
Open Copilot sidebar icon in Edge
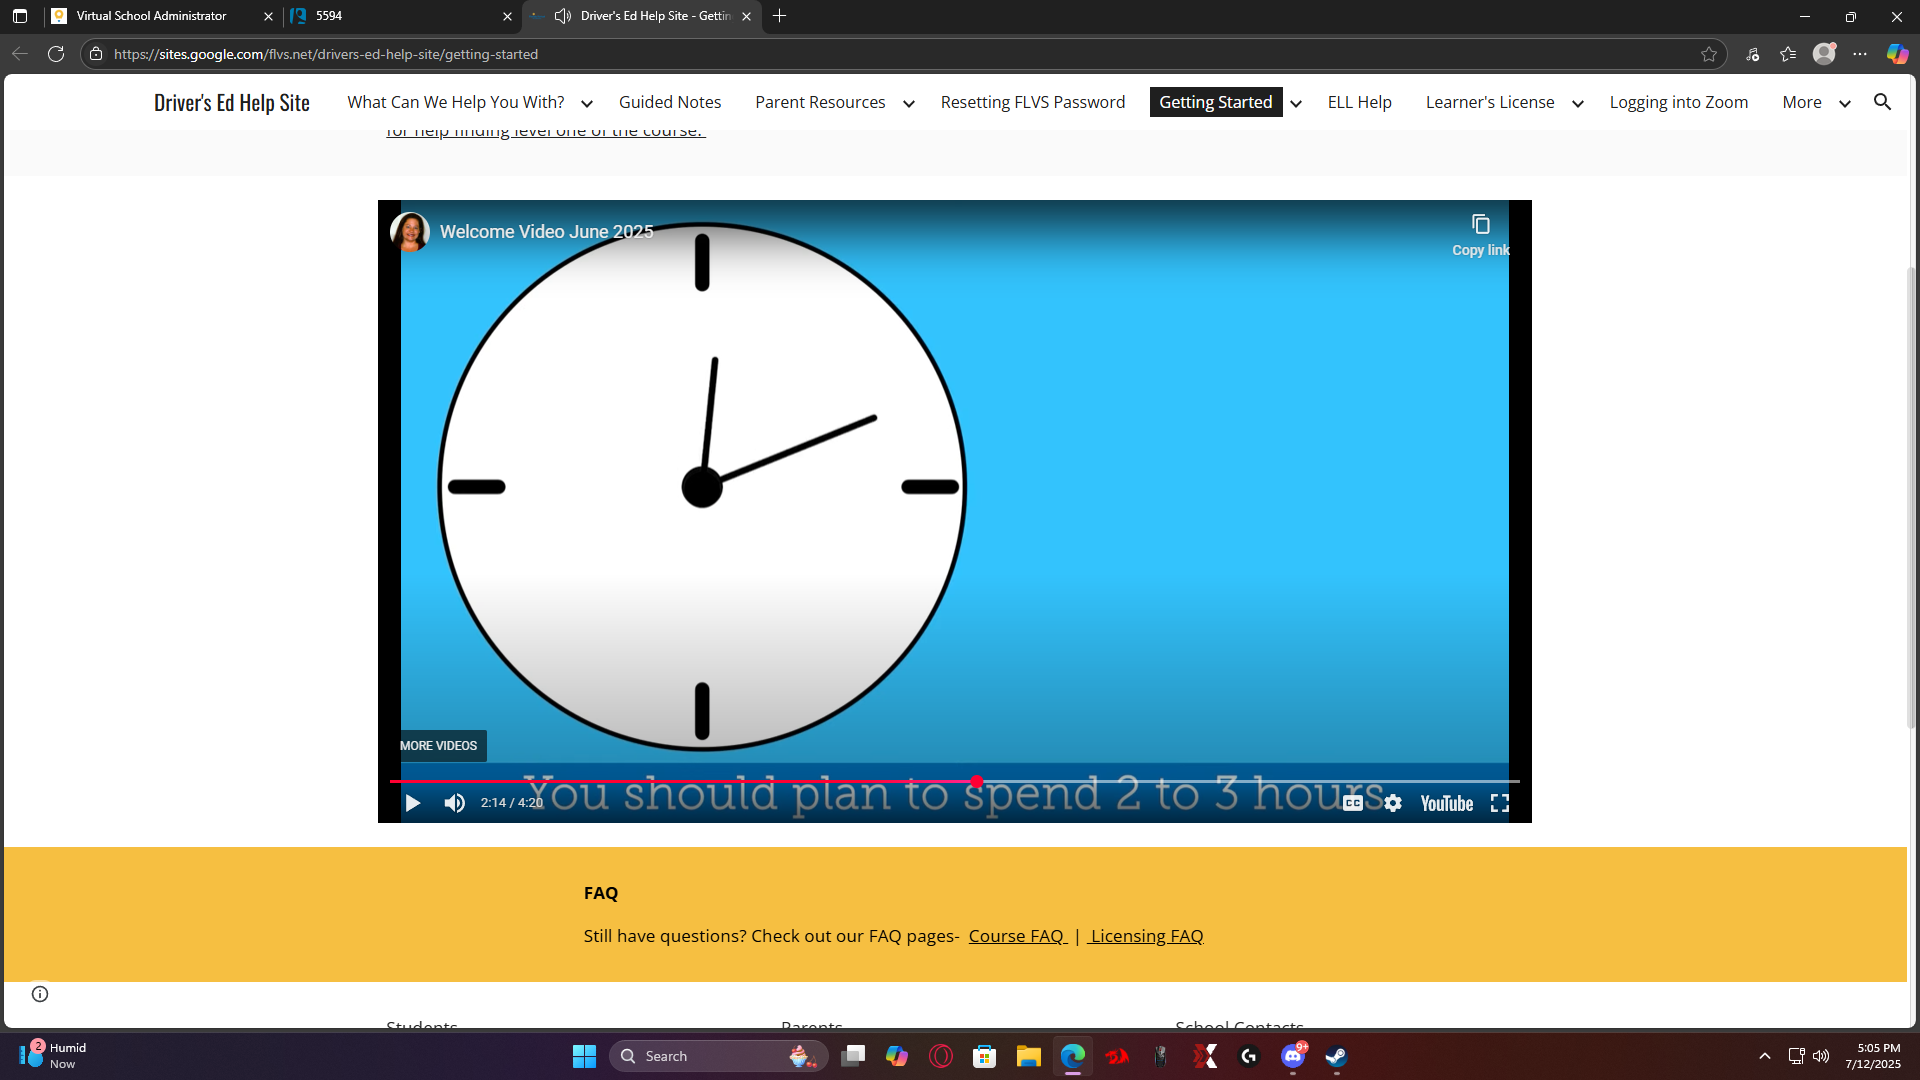[1897, 54]
